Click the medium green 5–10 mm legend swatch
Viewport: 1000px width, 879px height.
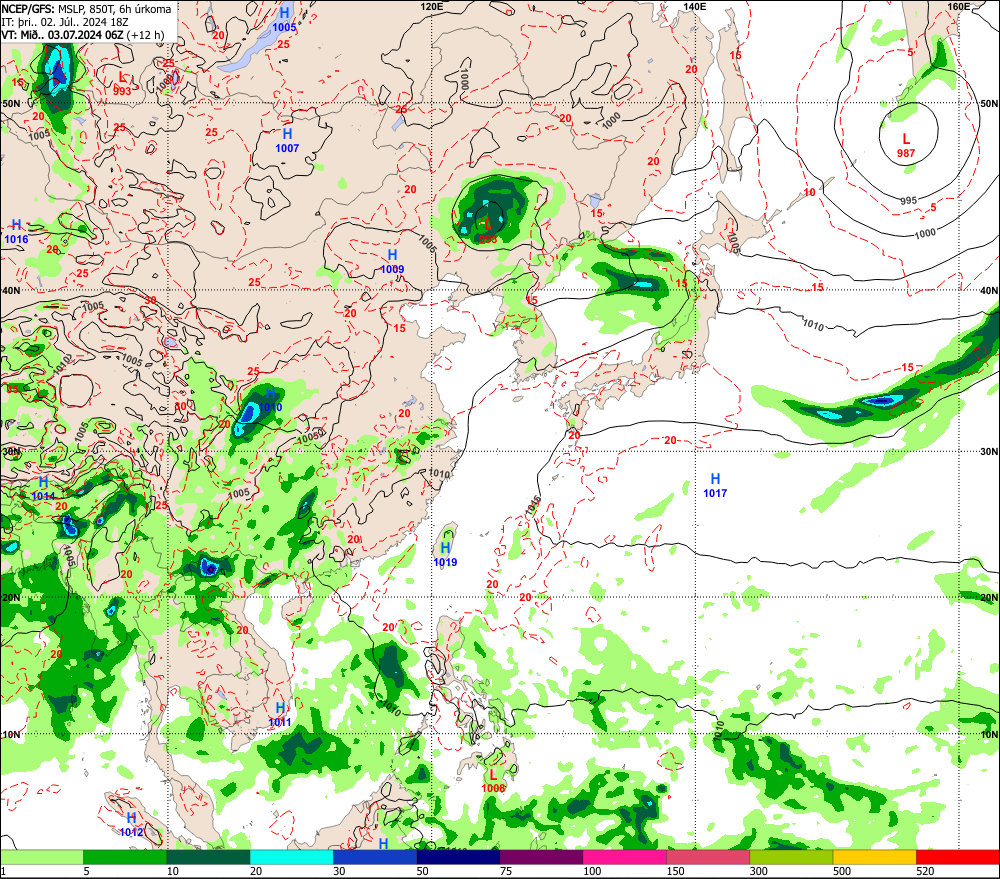pyautogui.click(x=125, y=857)
